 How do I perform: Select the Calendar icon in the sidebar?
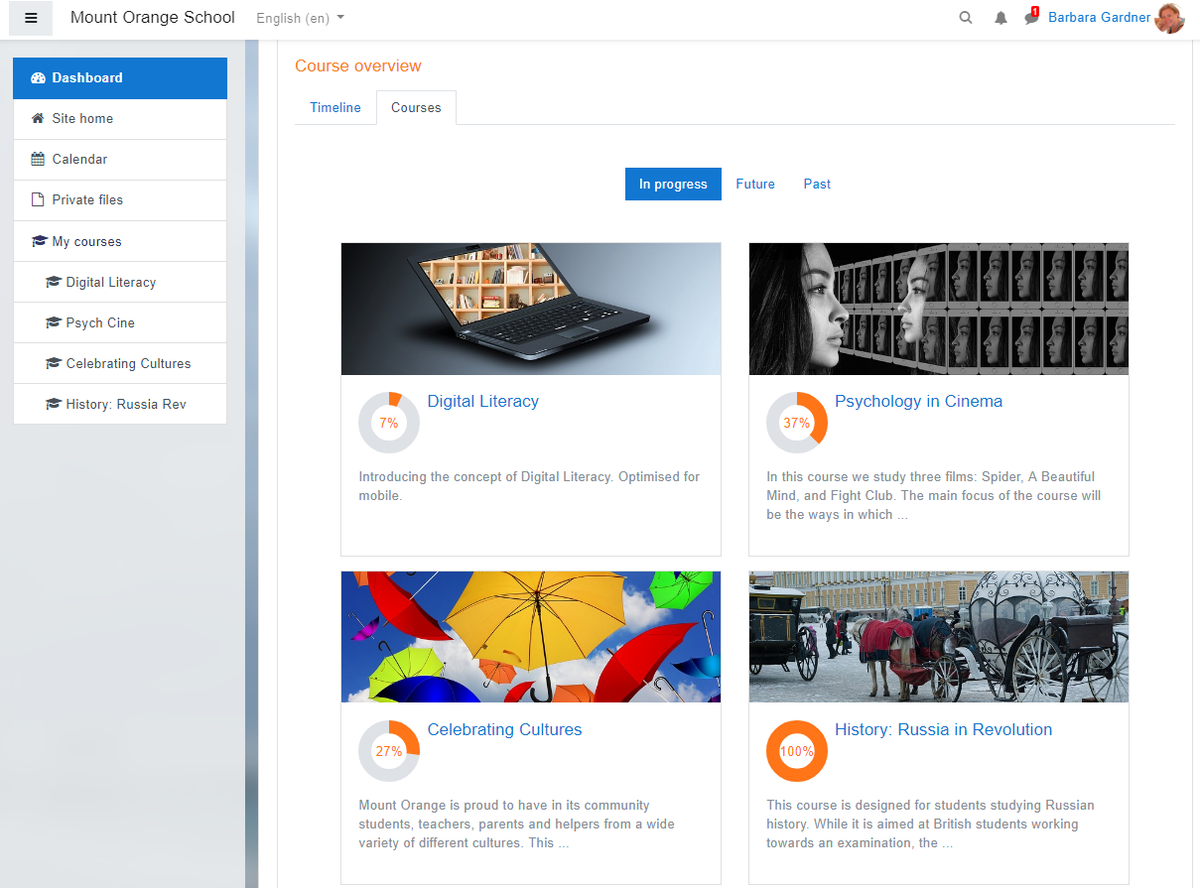(x=37, y=159)
